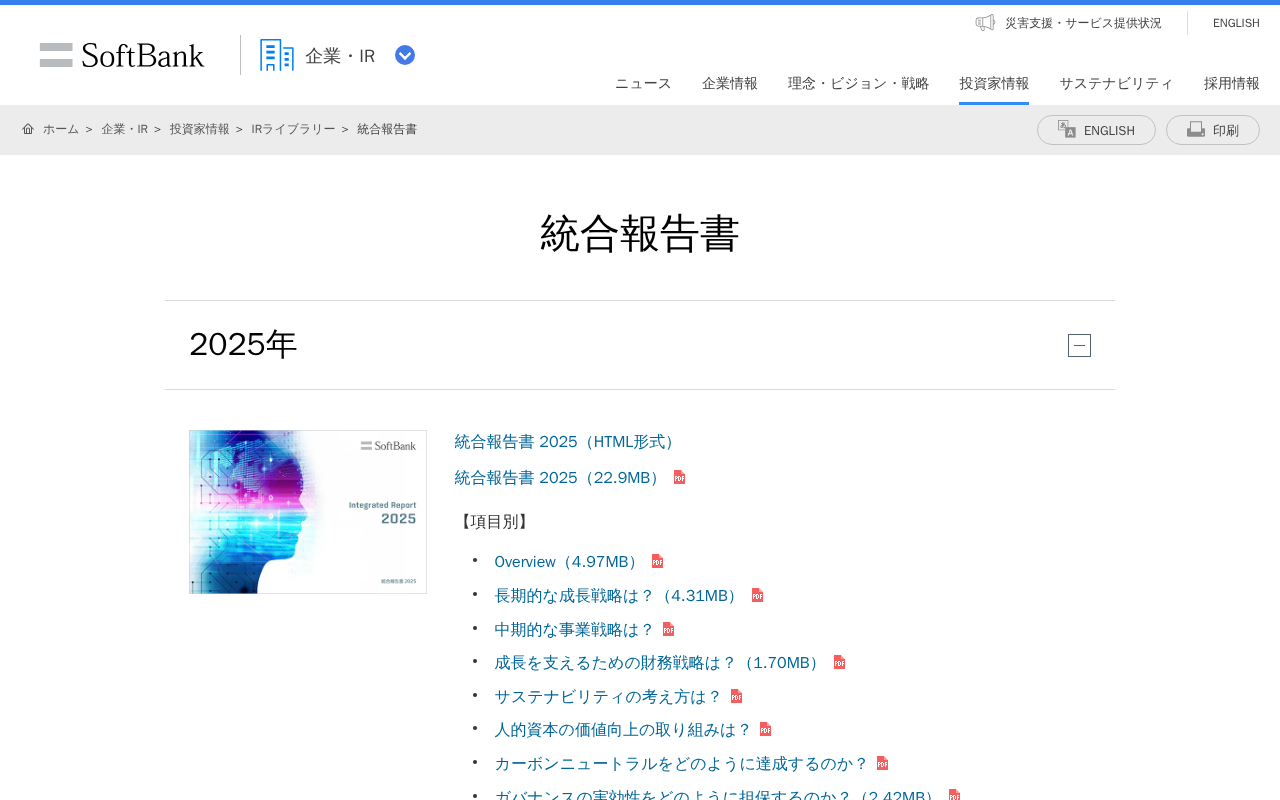The image size is (1280, 800).
Task: Open Overview（4.97MB） link
Action: [x=569, y=562]
